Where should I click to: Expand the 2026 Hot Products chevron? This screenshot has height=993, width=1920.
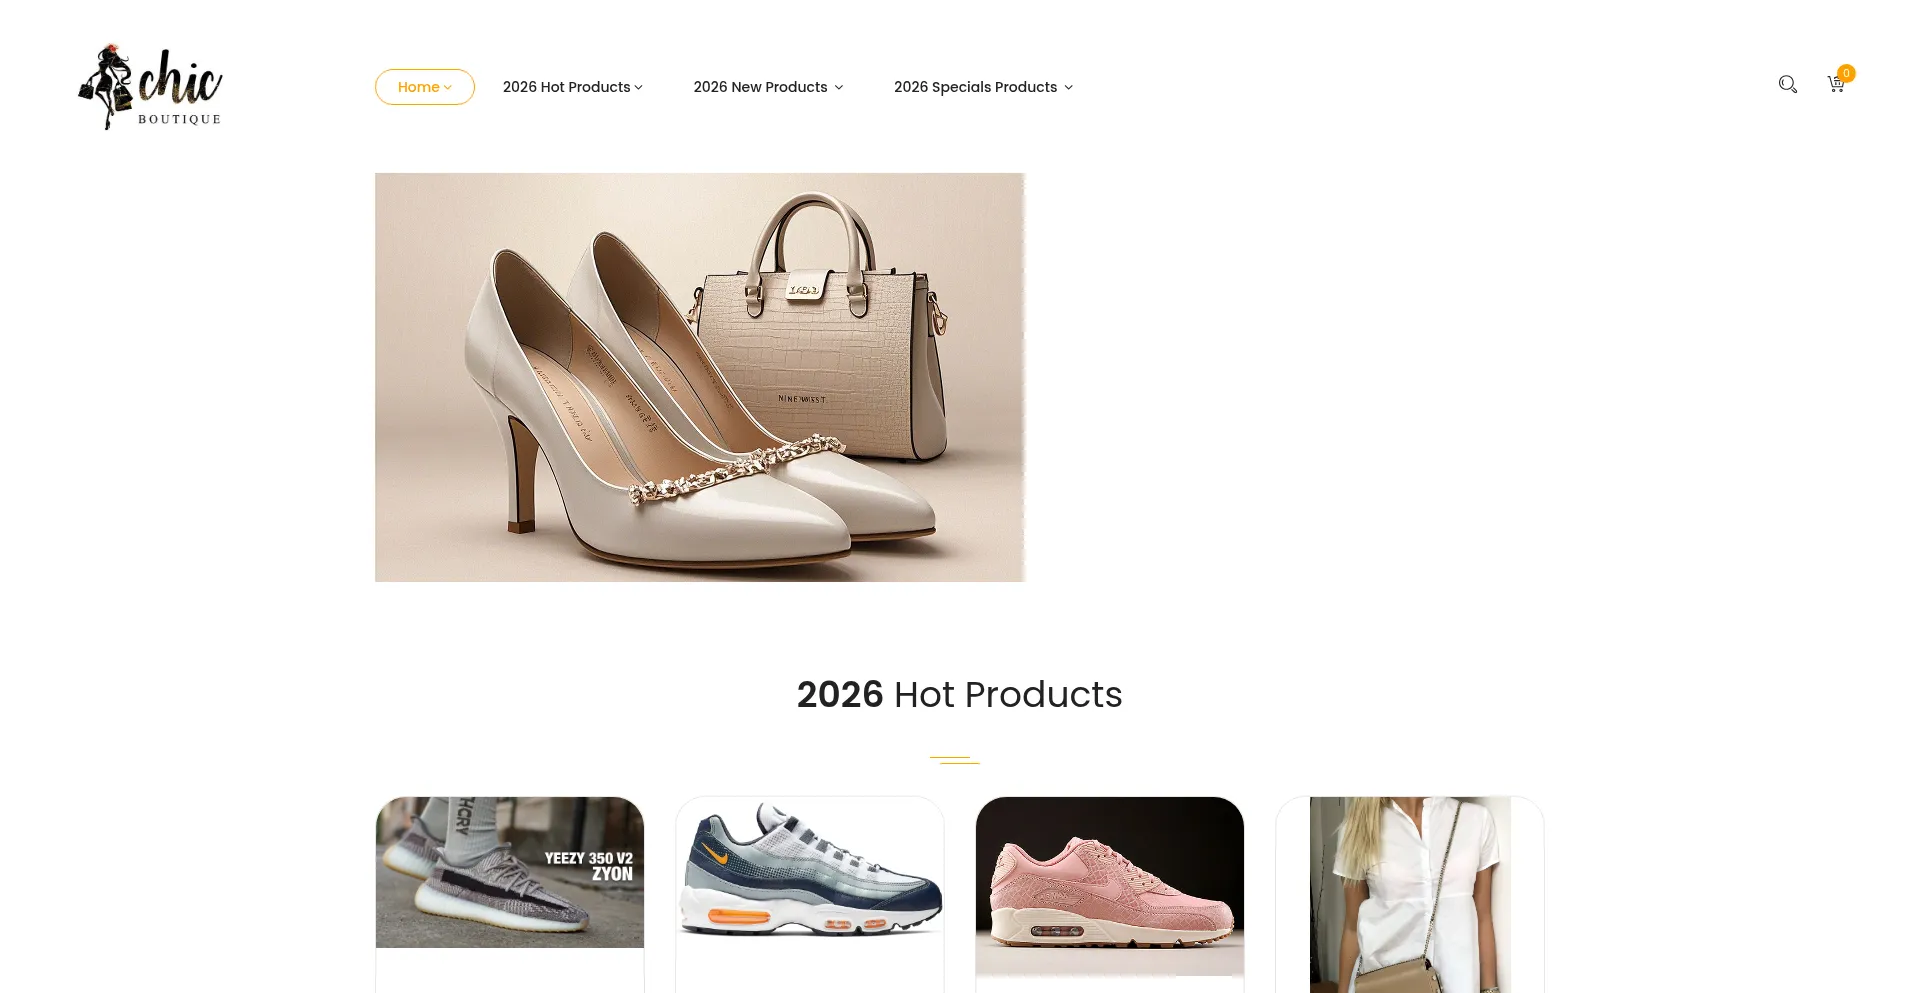638,88
